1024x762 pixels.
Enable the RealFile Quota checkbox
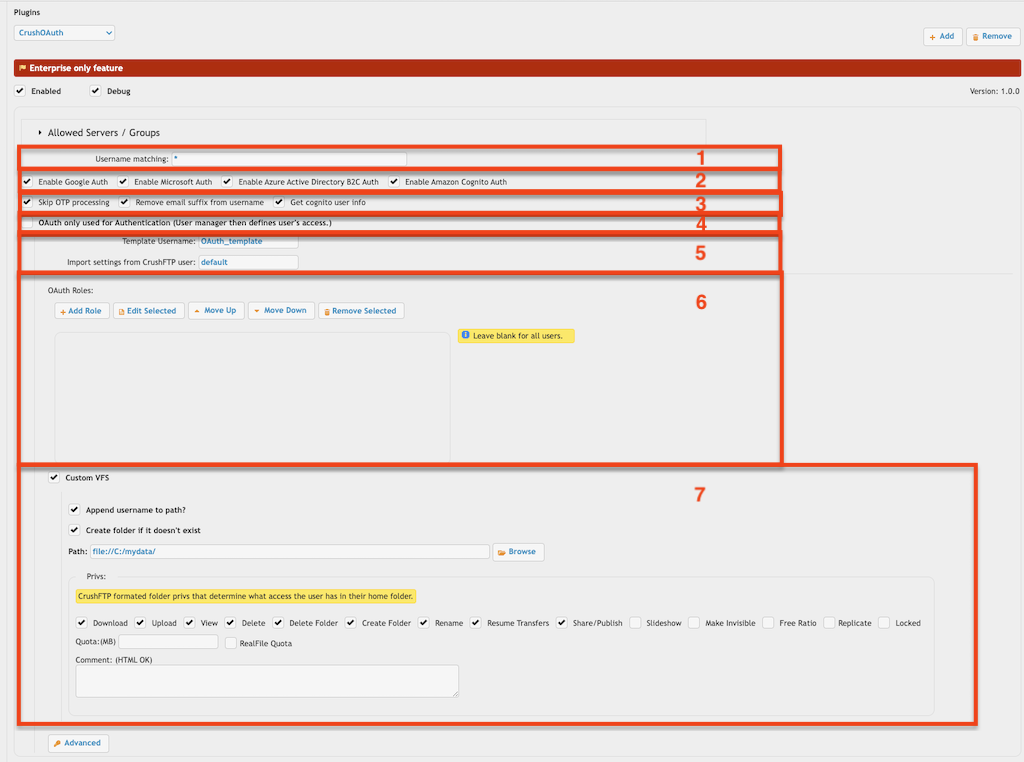[x=231, y=643]
